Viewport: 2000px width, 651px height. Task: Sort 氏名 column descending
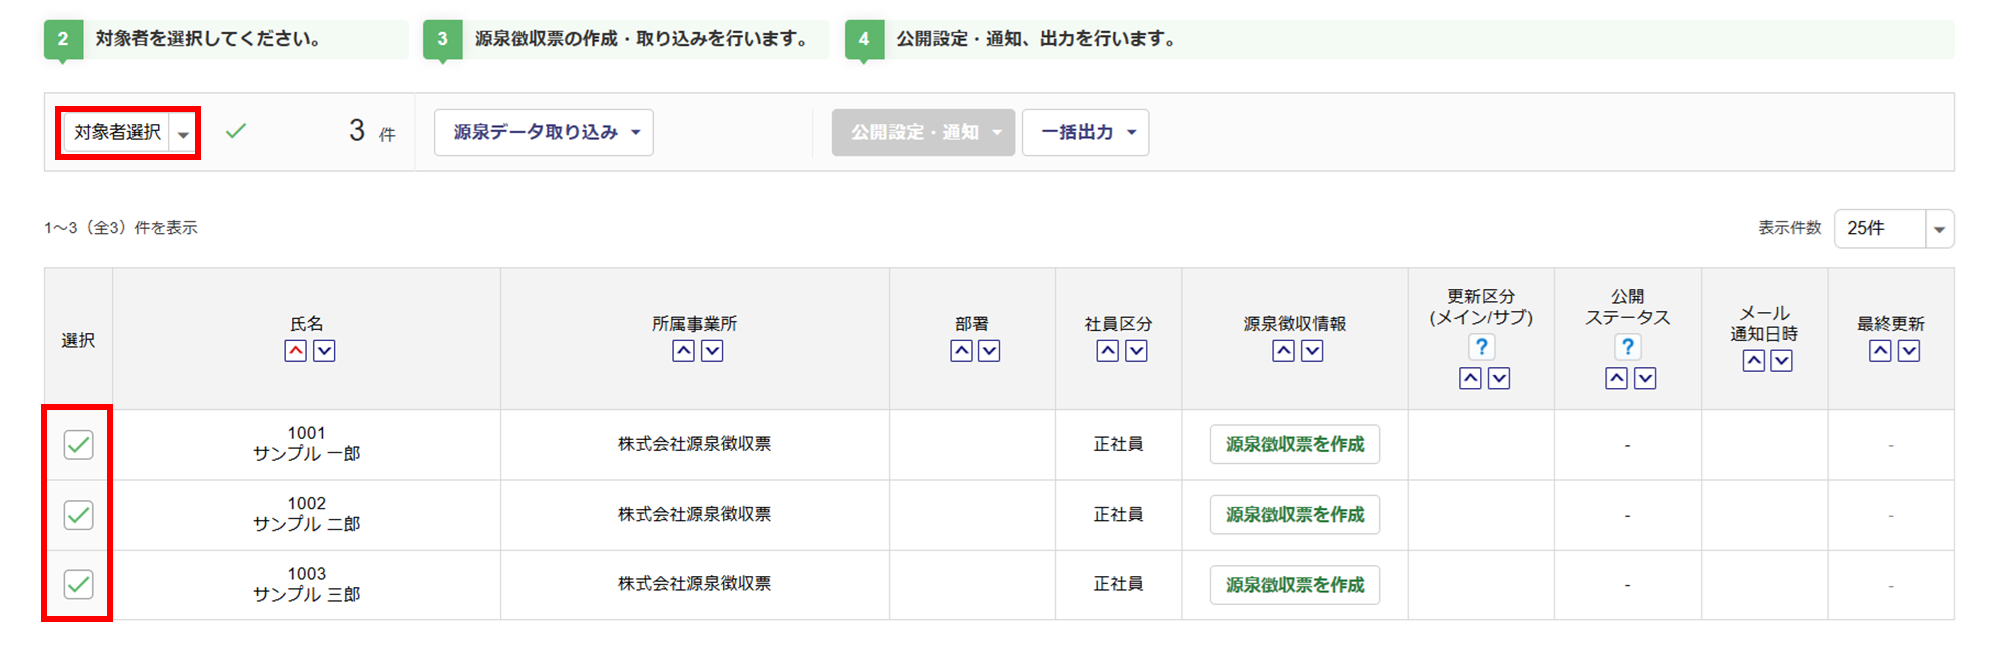tap(324, 351)
